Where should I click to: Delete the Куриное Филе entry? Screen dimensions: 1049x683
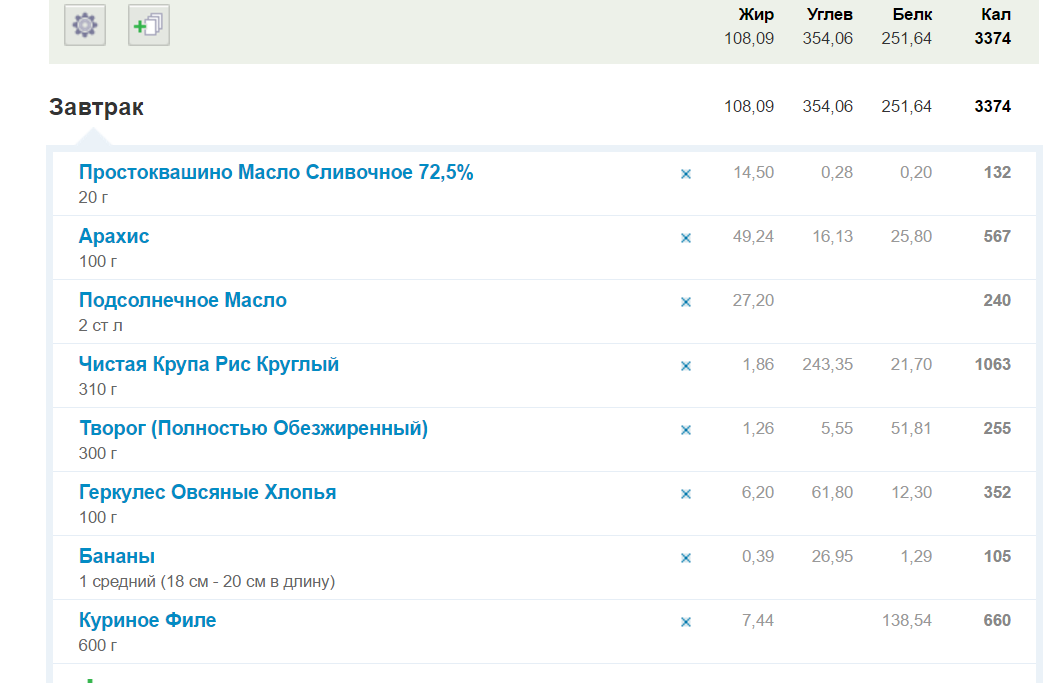[x=686, y=622]
